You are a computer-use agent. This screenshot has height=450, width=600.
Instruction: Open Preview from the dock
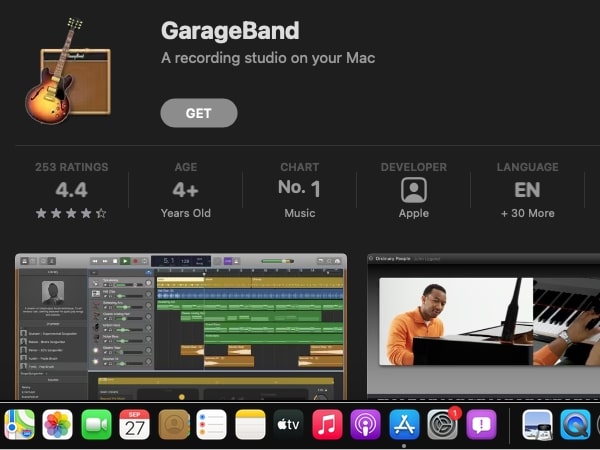537,425
